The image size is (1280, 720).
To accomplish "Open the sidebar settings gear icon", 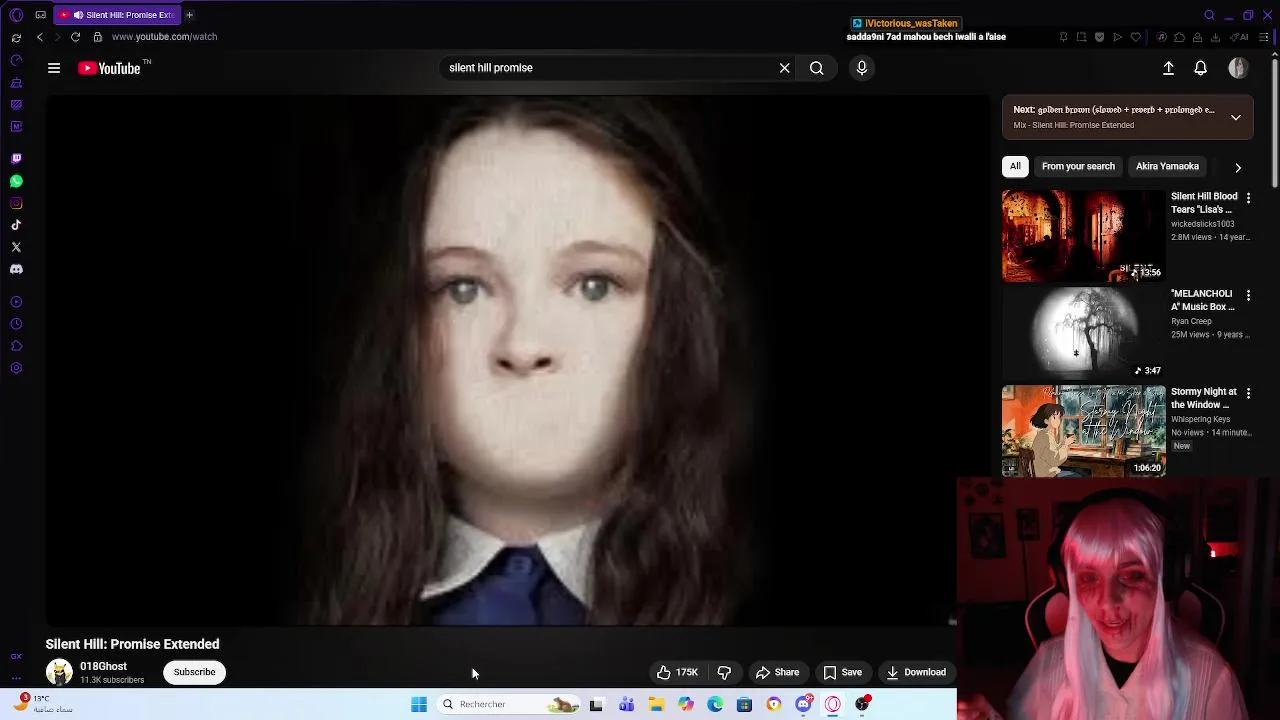I will click(x=16, y=368).
